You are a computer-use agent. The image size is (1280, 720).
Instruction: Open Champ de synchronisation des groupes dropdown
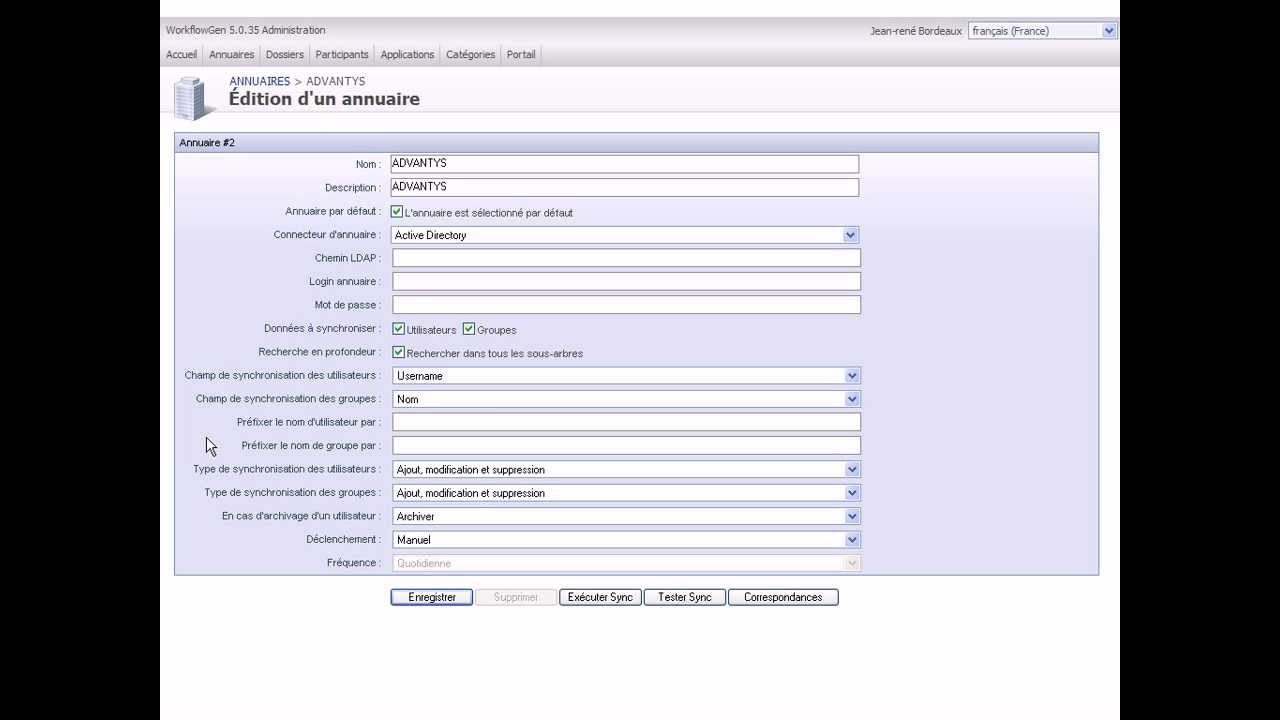[626, 399]
